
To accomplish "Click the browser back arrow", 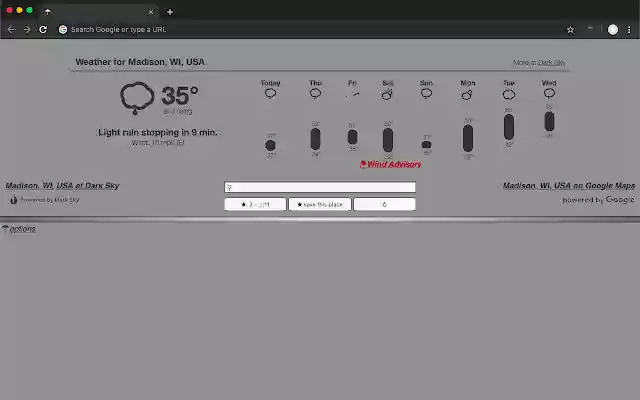I will [x=11, y=29].
